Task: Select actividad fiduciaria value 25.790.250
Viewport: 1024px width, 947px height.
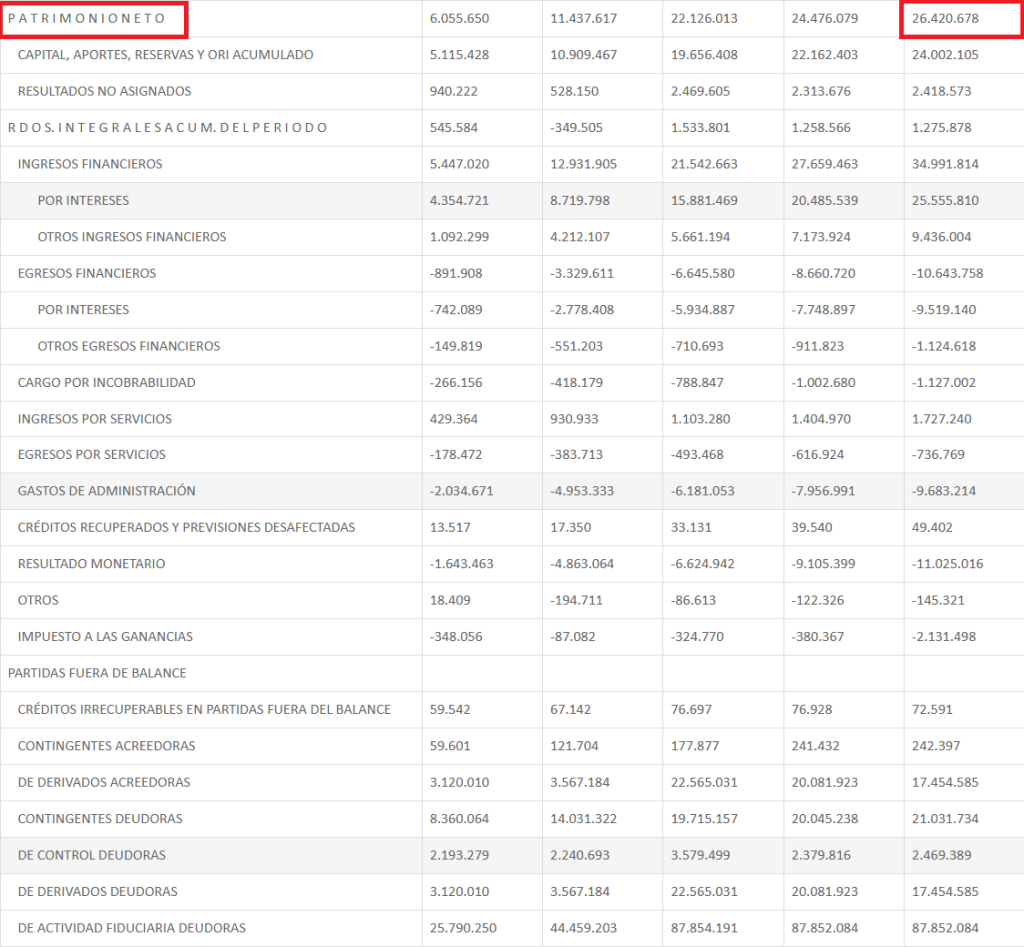Action: click(463, 928)
